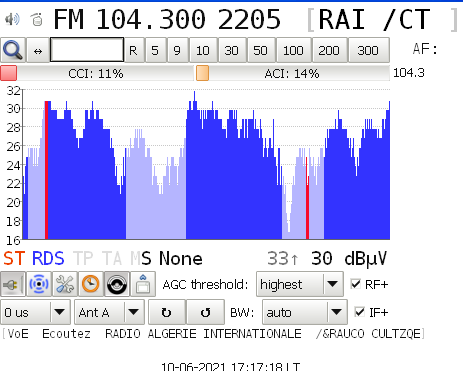This screenshot has height=371, width=463.
Task: Click the CCI 11% progress bar
Action: click(x=97, y=73)
